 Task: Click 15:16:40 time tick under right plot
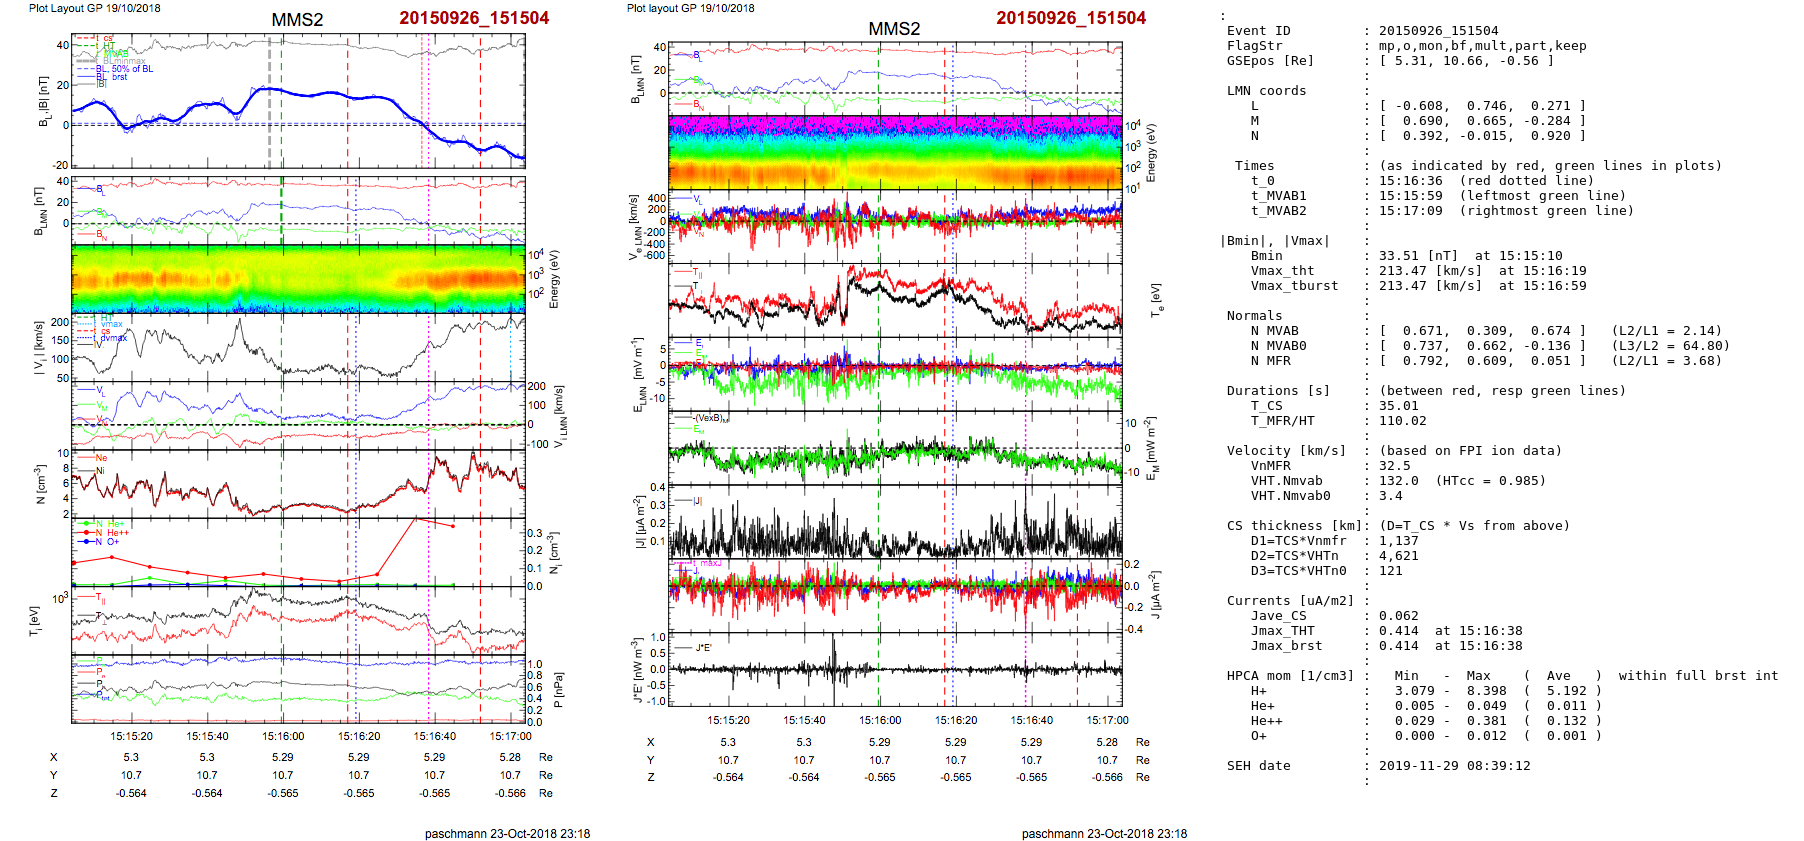click(1032, 720)
